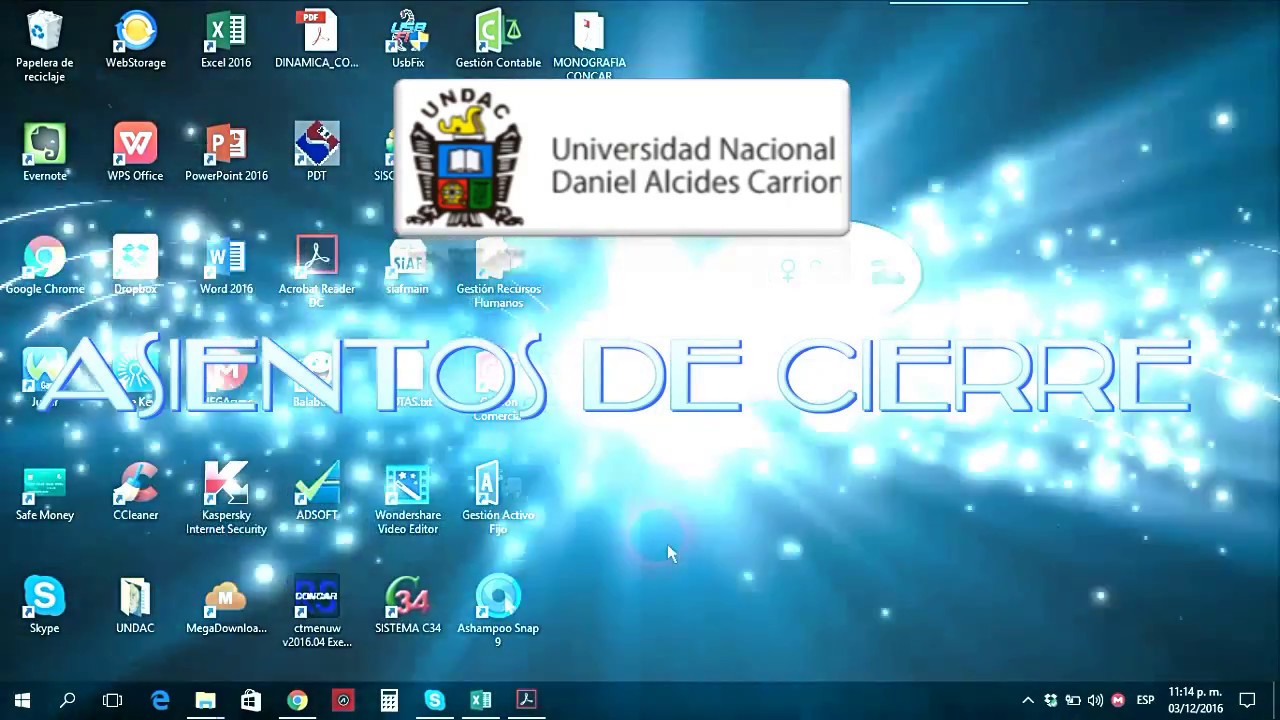Select the UsbFix desktop icon
The width and height of the screenshot is (1280, 720).
tap(408, 40)
